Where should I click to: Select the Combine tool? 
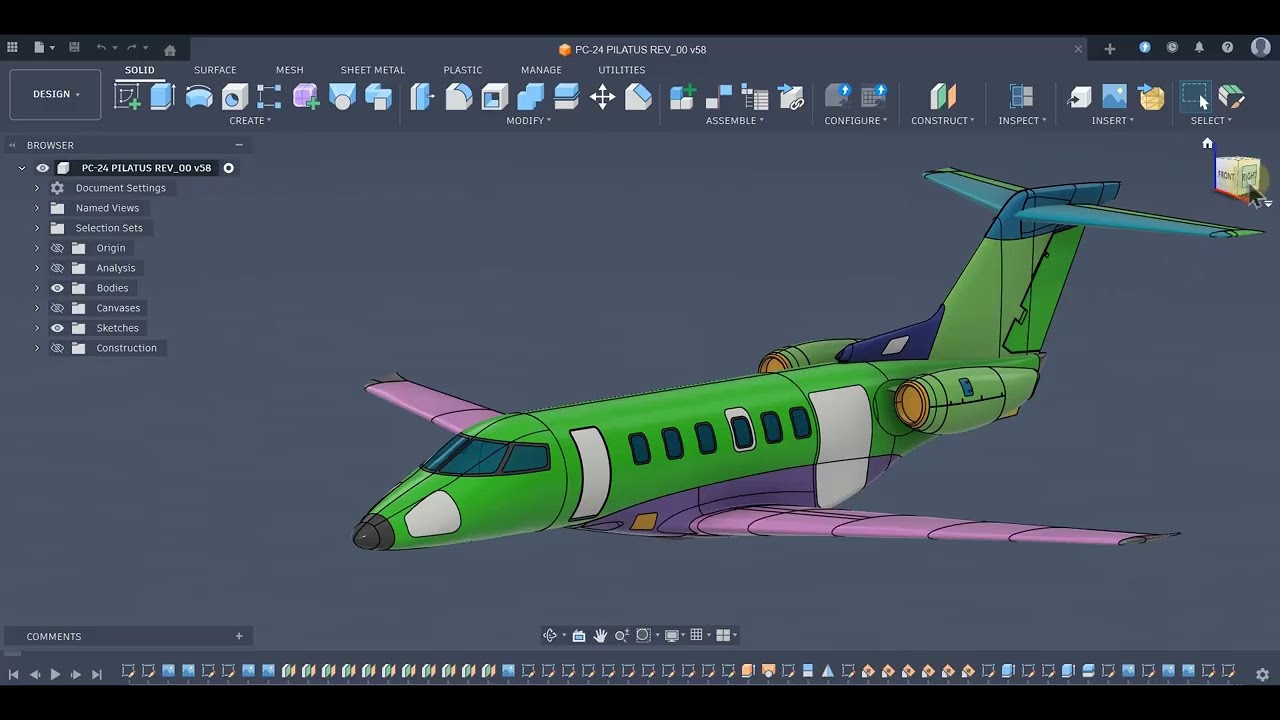530,96
